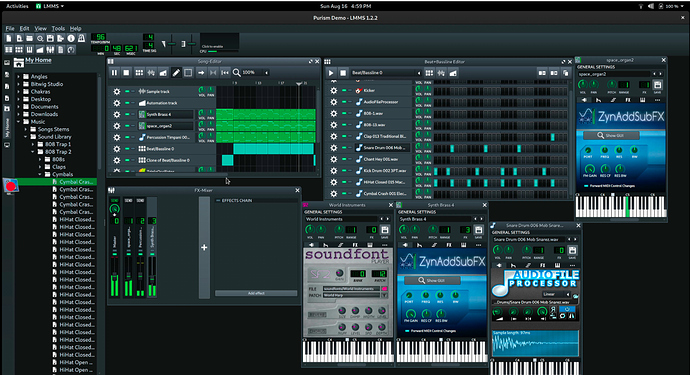Expand the Songs Stems folder
Screen dimensions: 690x375
coord(26,129)
